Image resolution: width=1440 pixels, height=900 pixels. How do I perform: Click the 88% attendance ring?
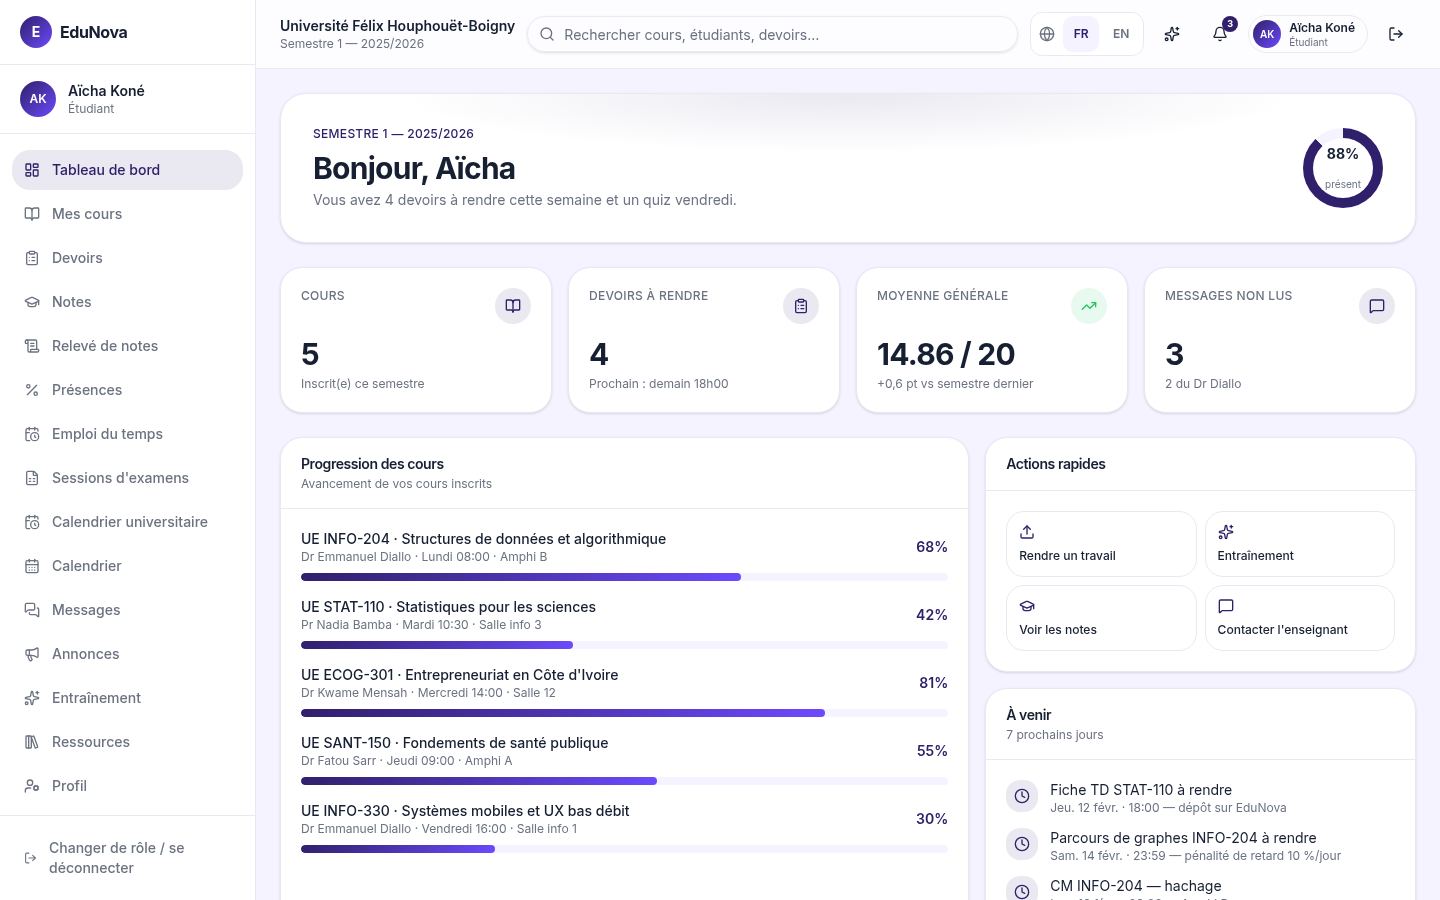tap(1343, 168)
